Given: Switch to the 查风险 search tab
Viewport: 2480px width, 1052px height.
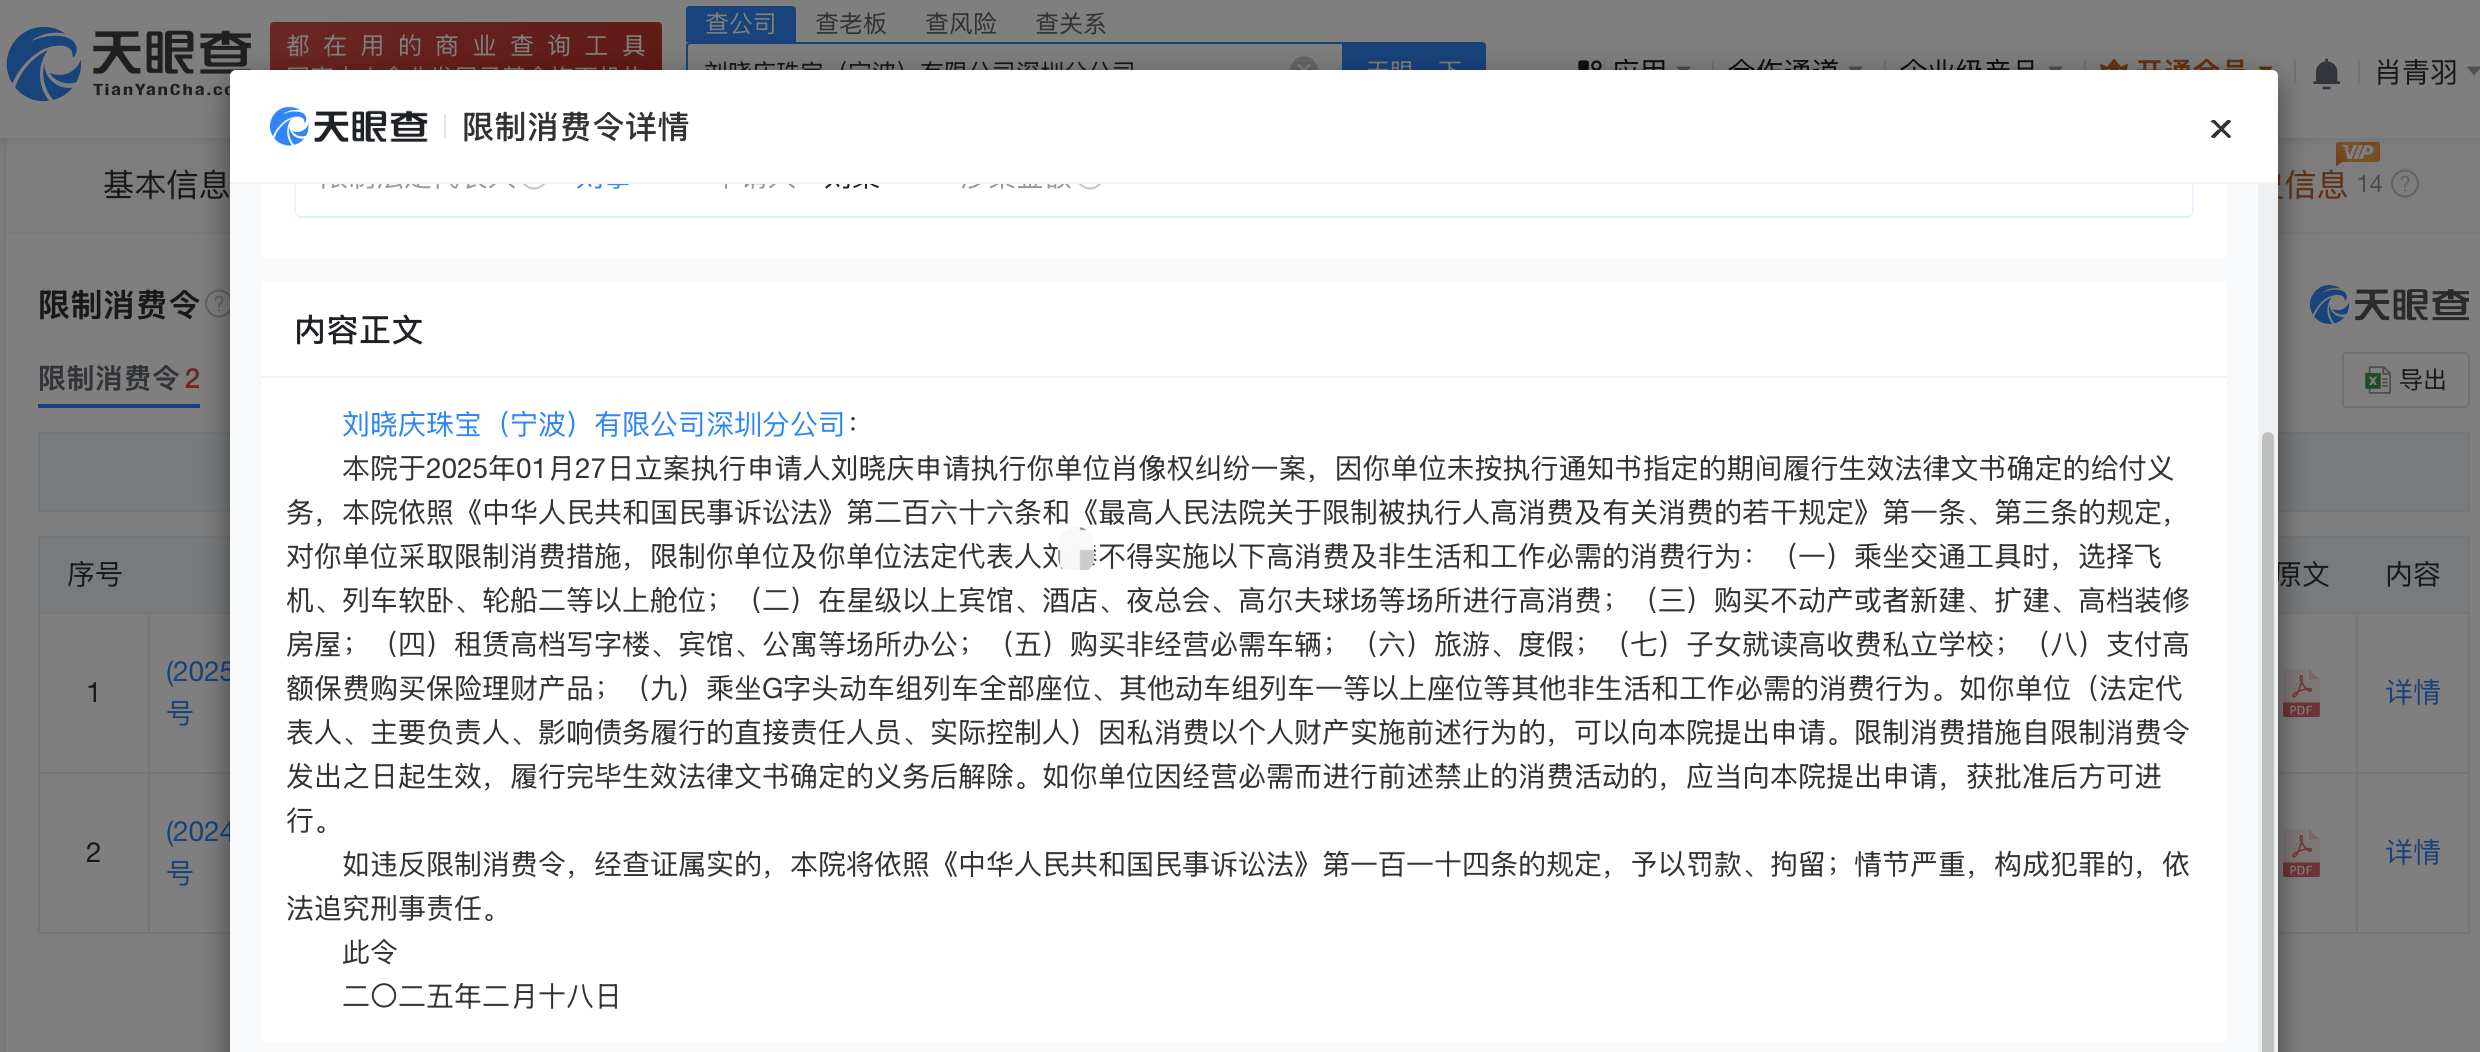Looking at the screenshot, I should (x=961, y=23).
